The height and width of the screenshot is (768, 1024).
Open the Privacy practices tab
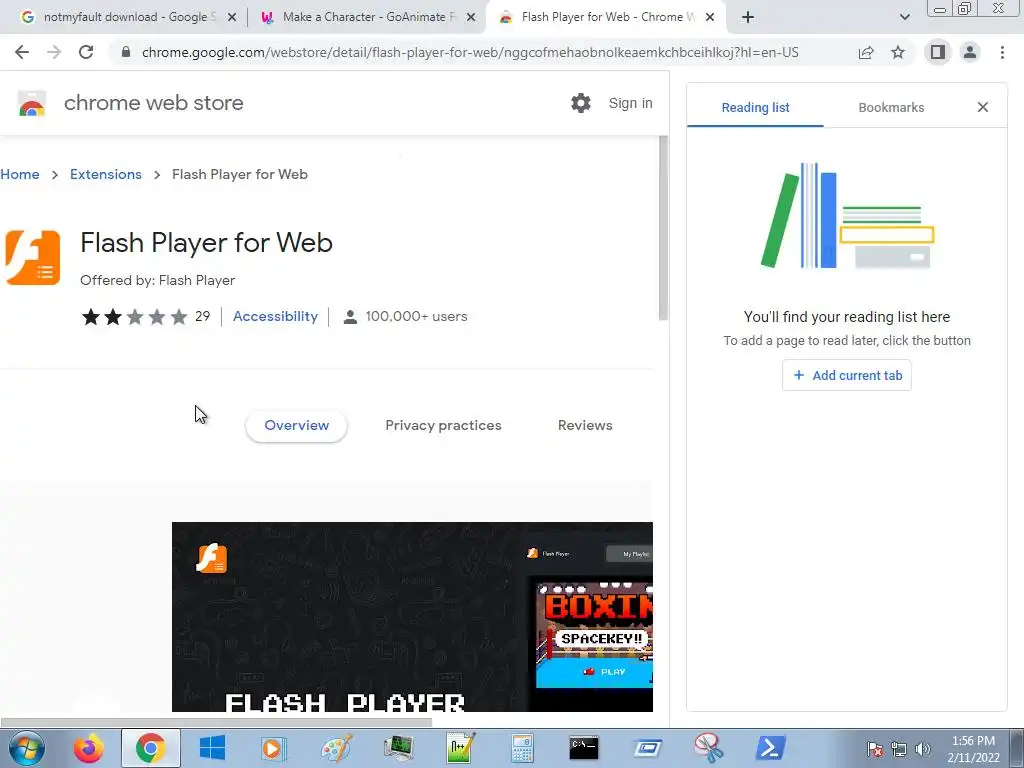tap(443, 426)
